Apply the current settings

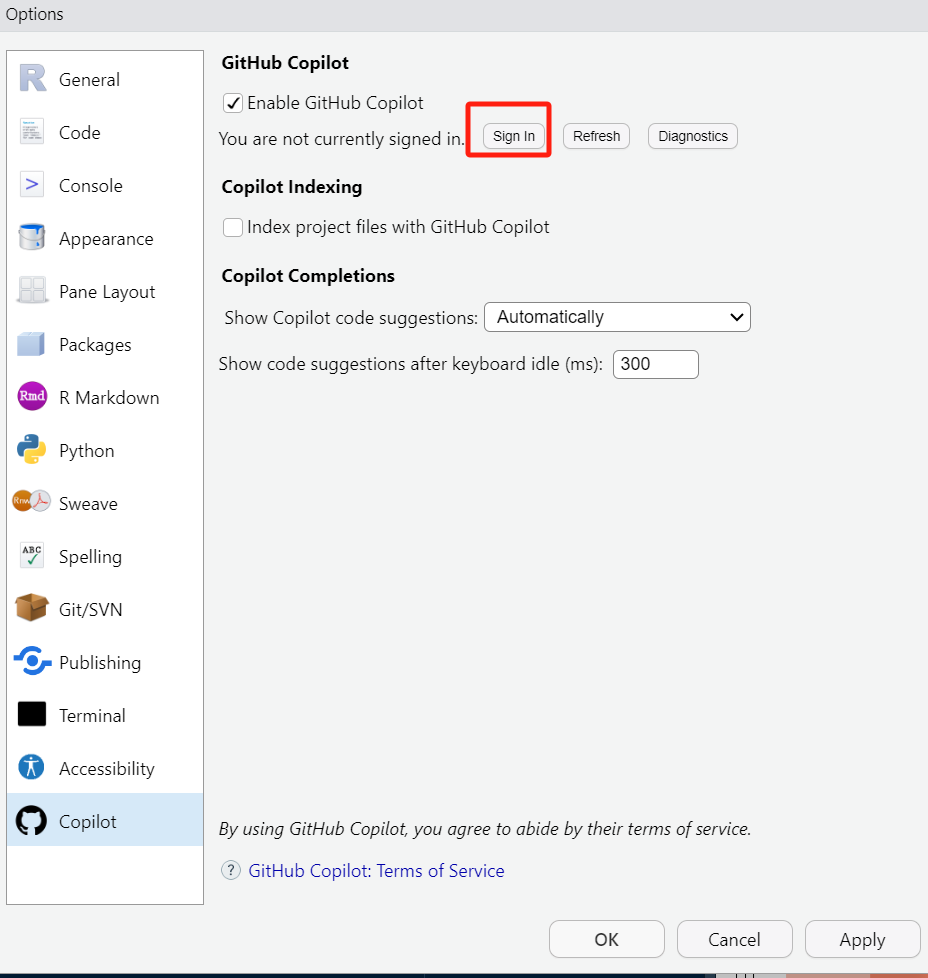coord(863,939)
